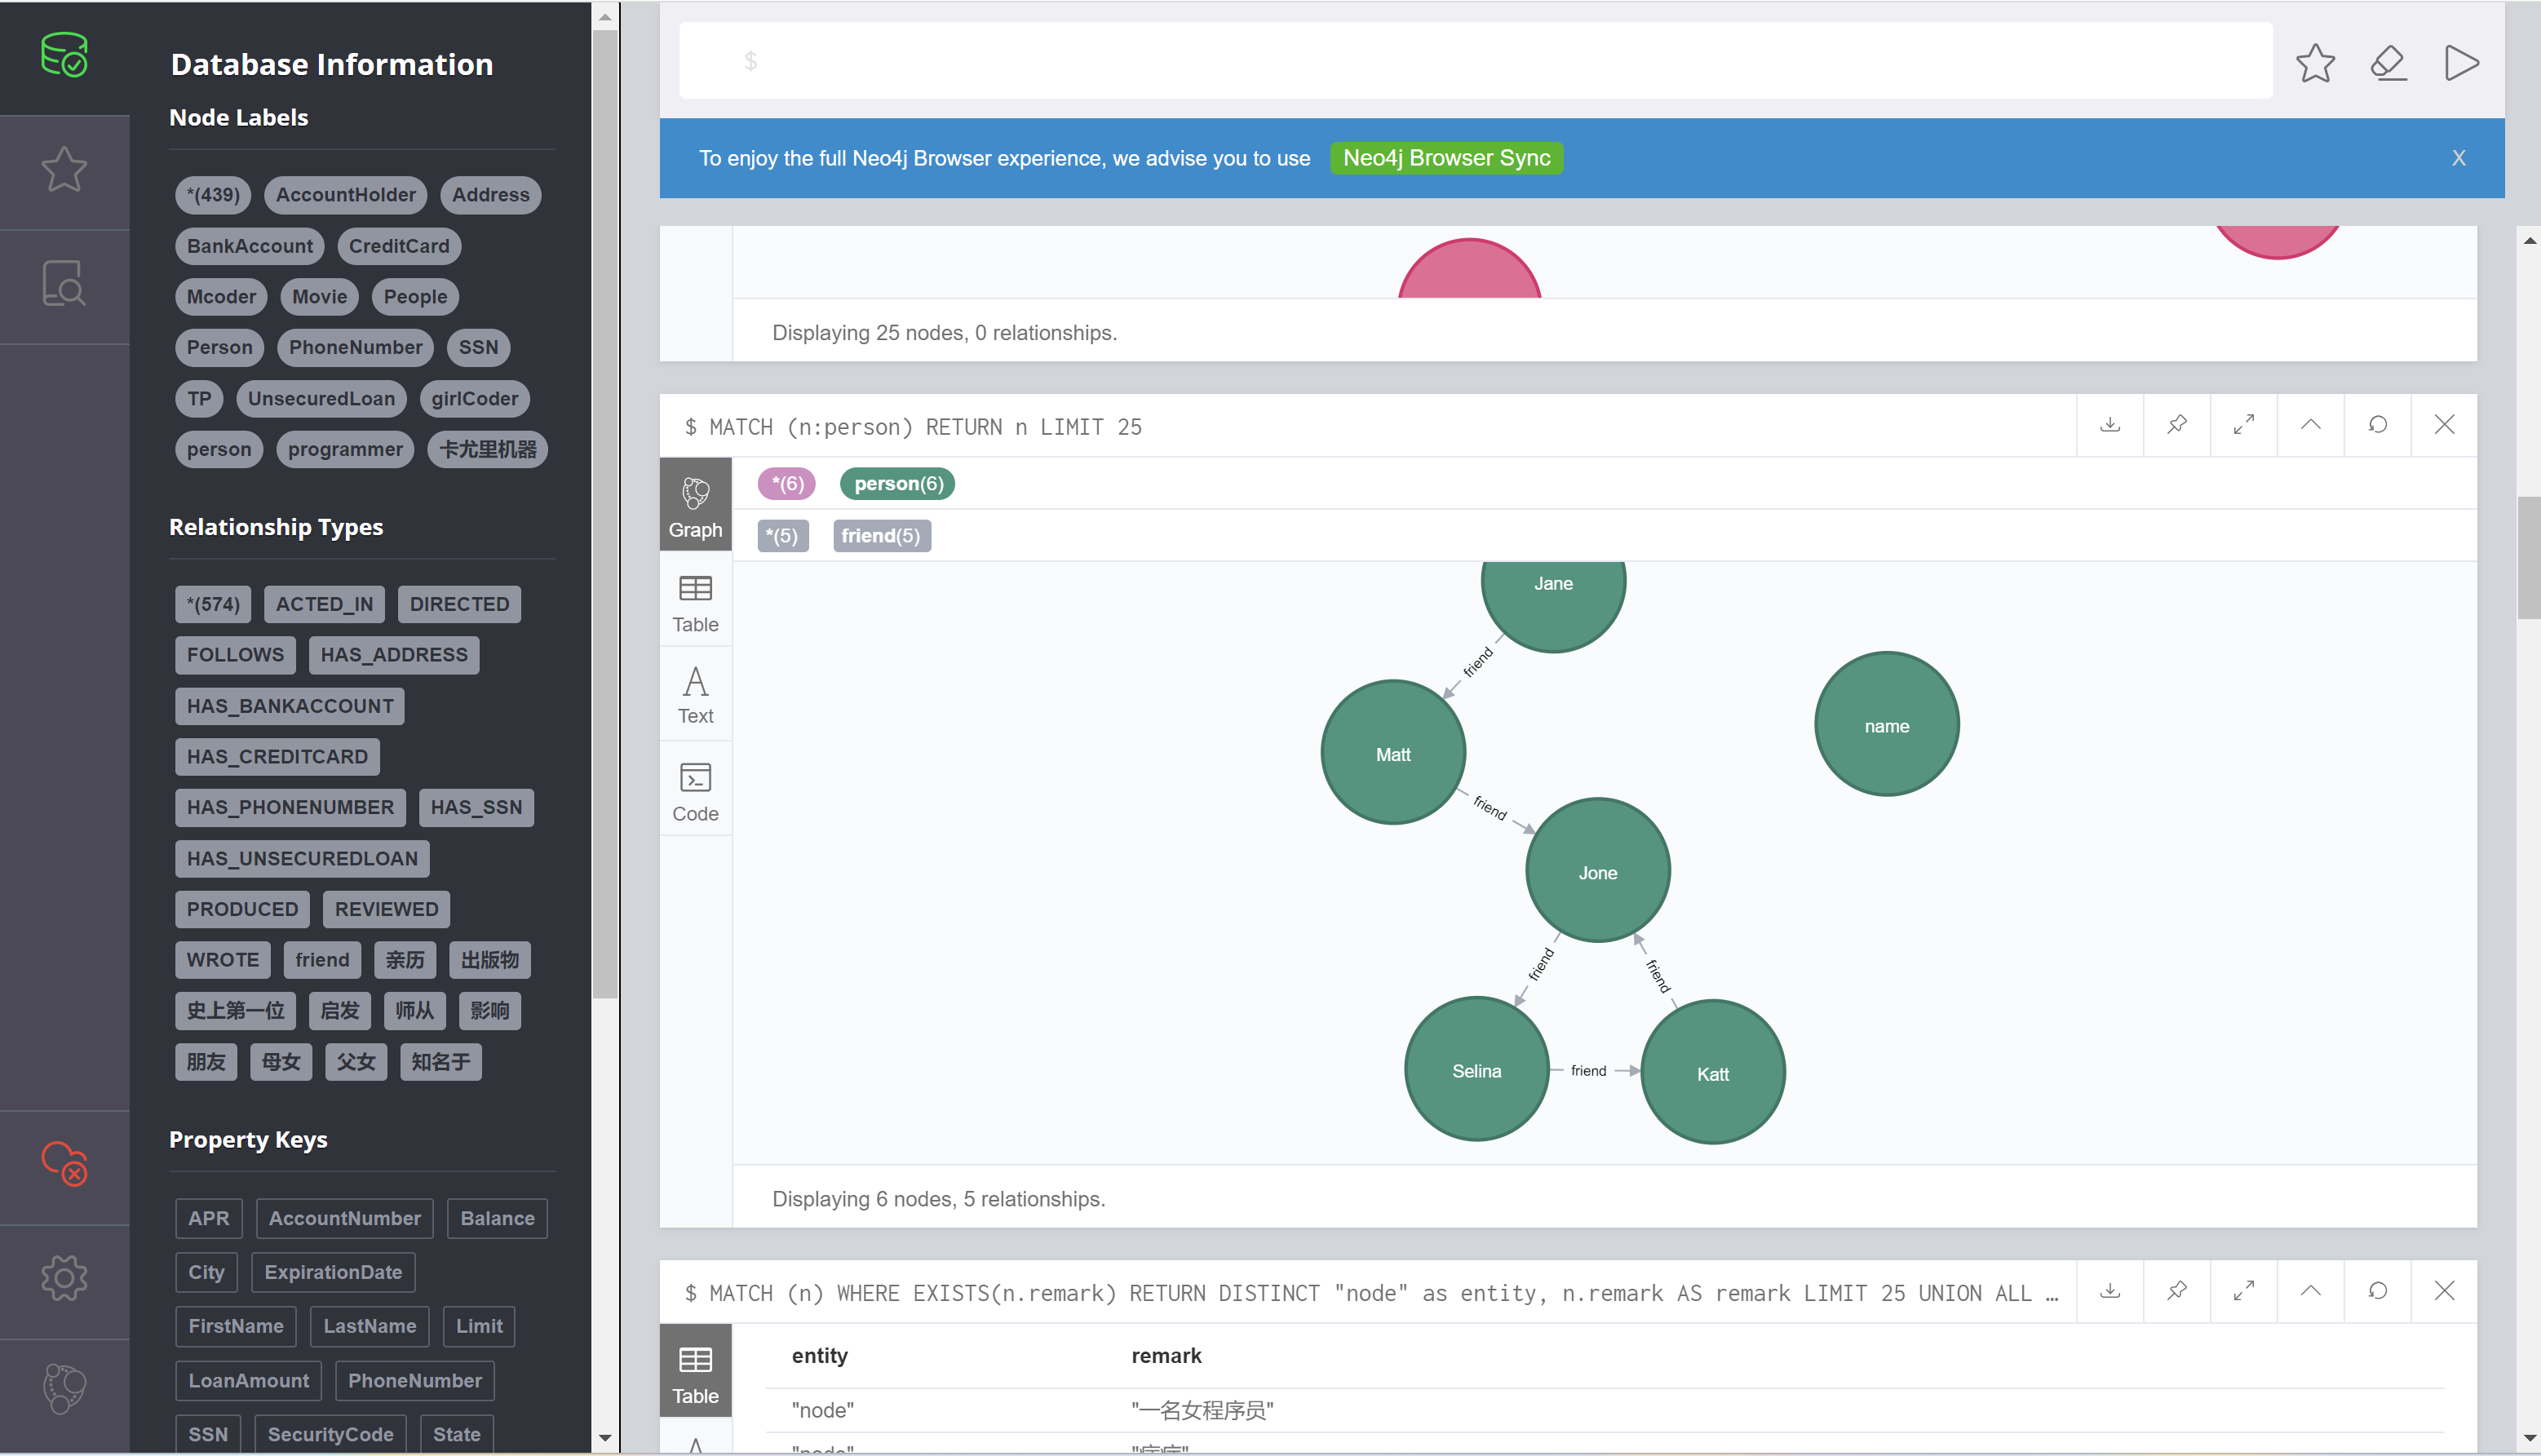Close the remark query result frame

(2445, 1291)
